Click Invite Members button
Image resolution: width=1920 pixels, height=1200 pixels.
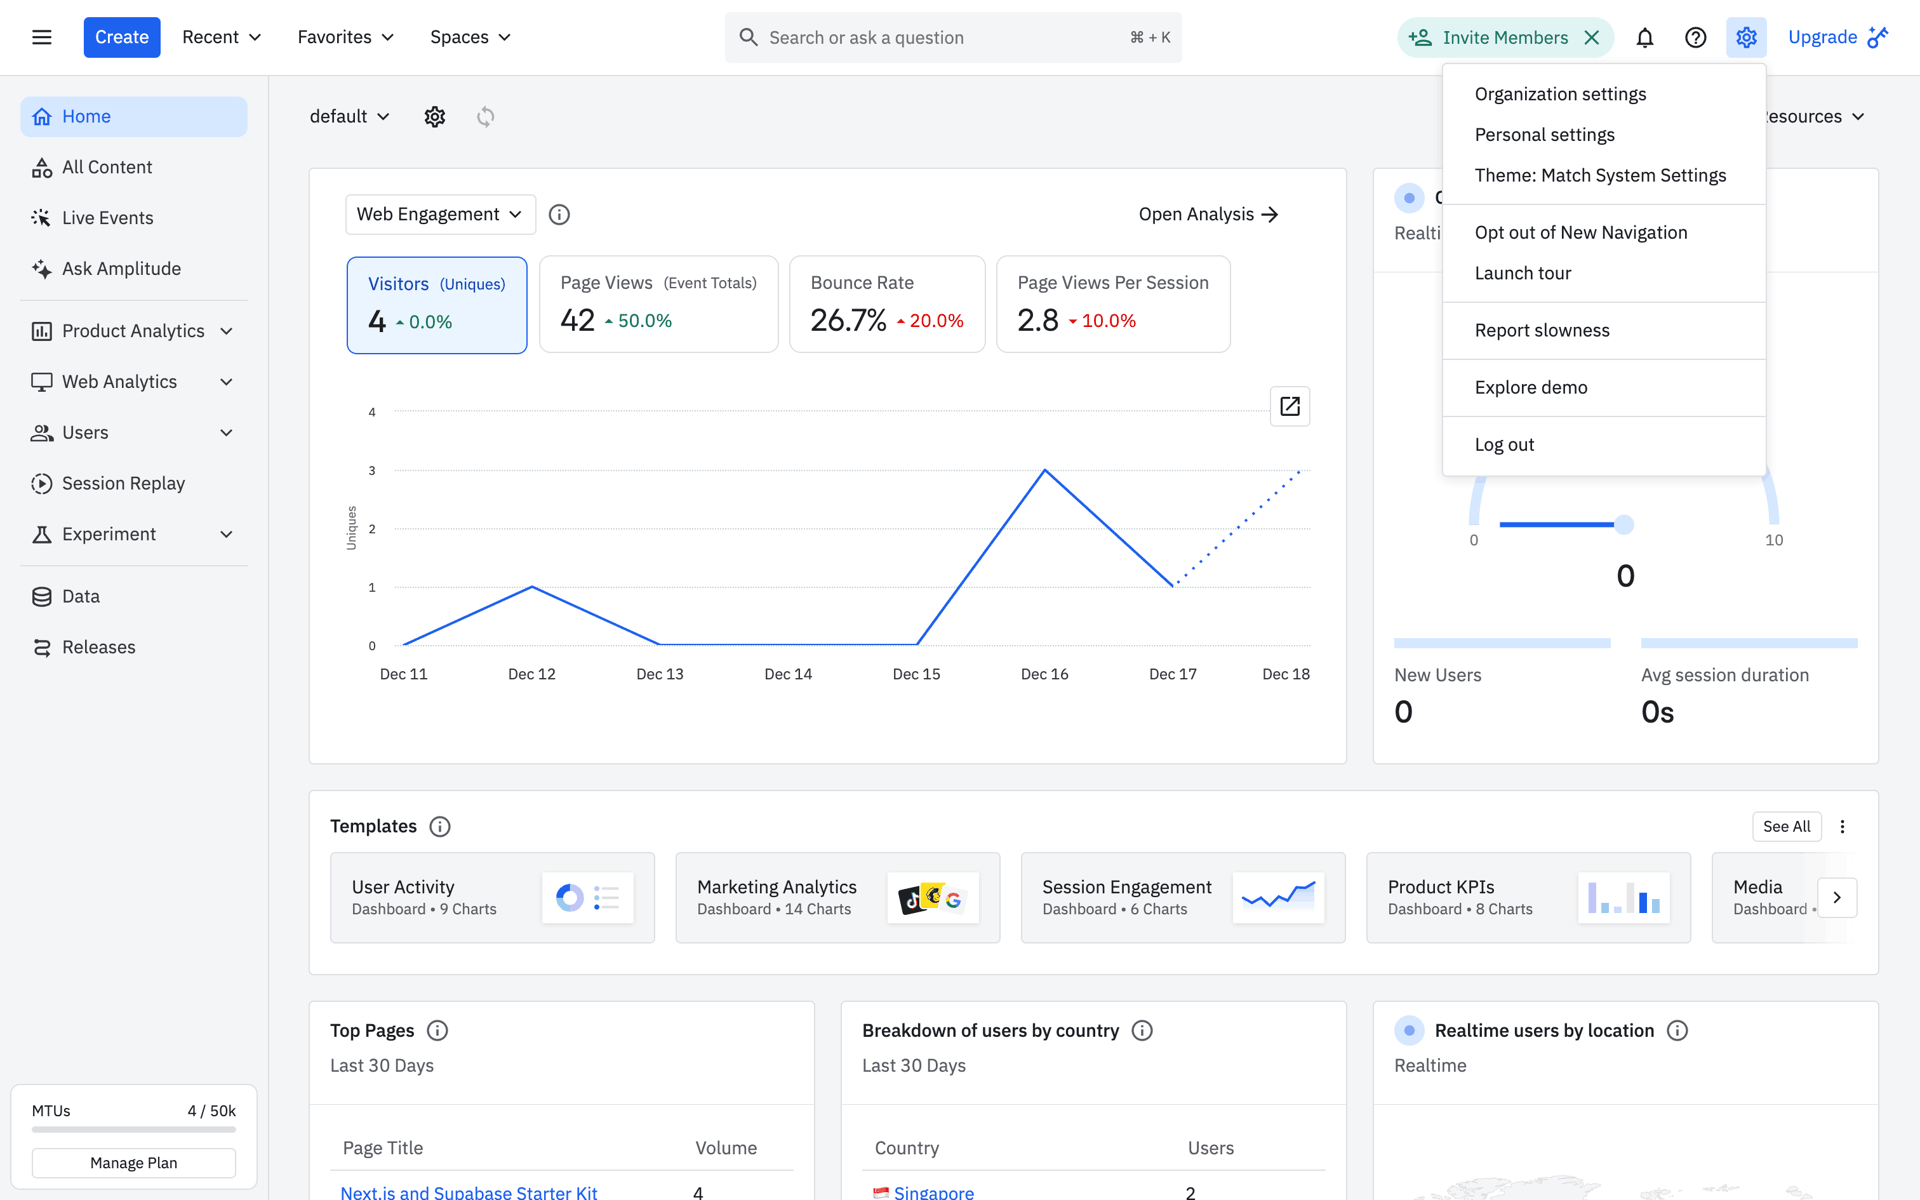click(1489, 37)
